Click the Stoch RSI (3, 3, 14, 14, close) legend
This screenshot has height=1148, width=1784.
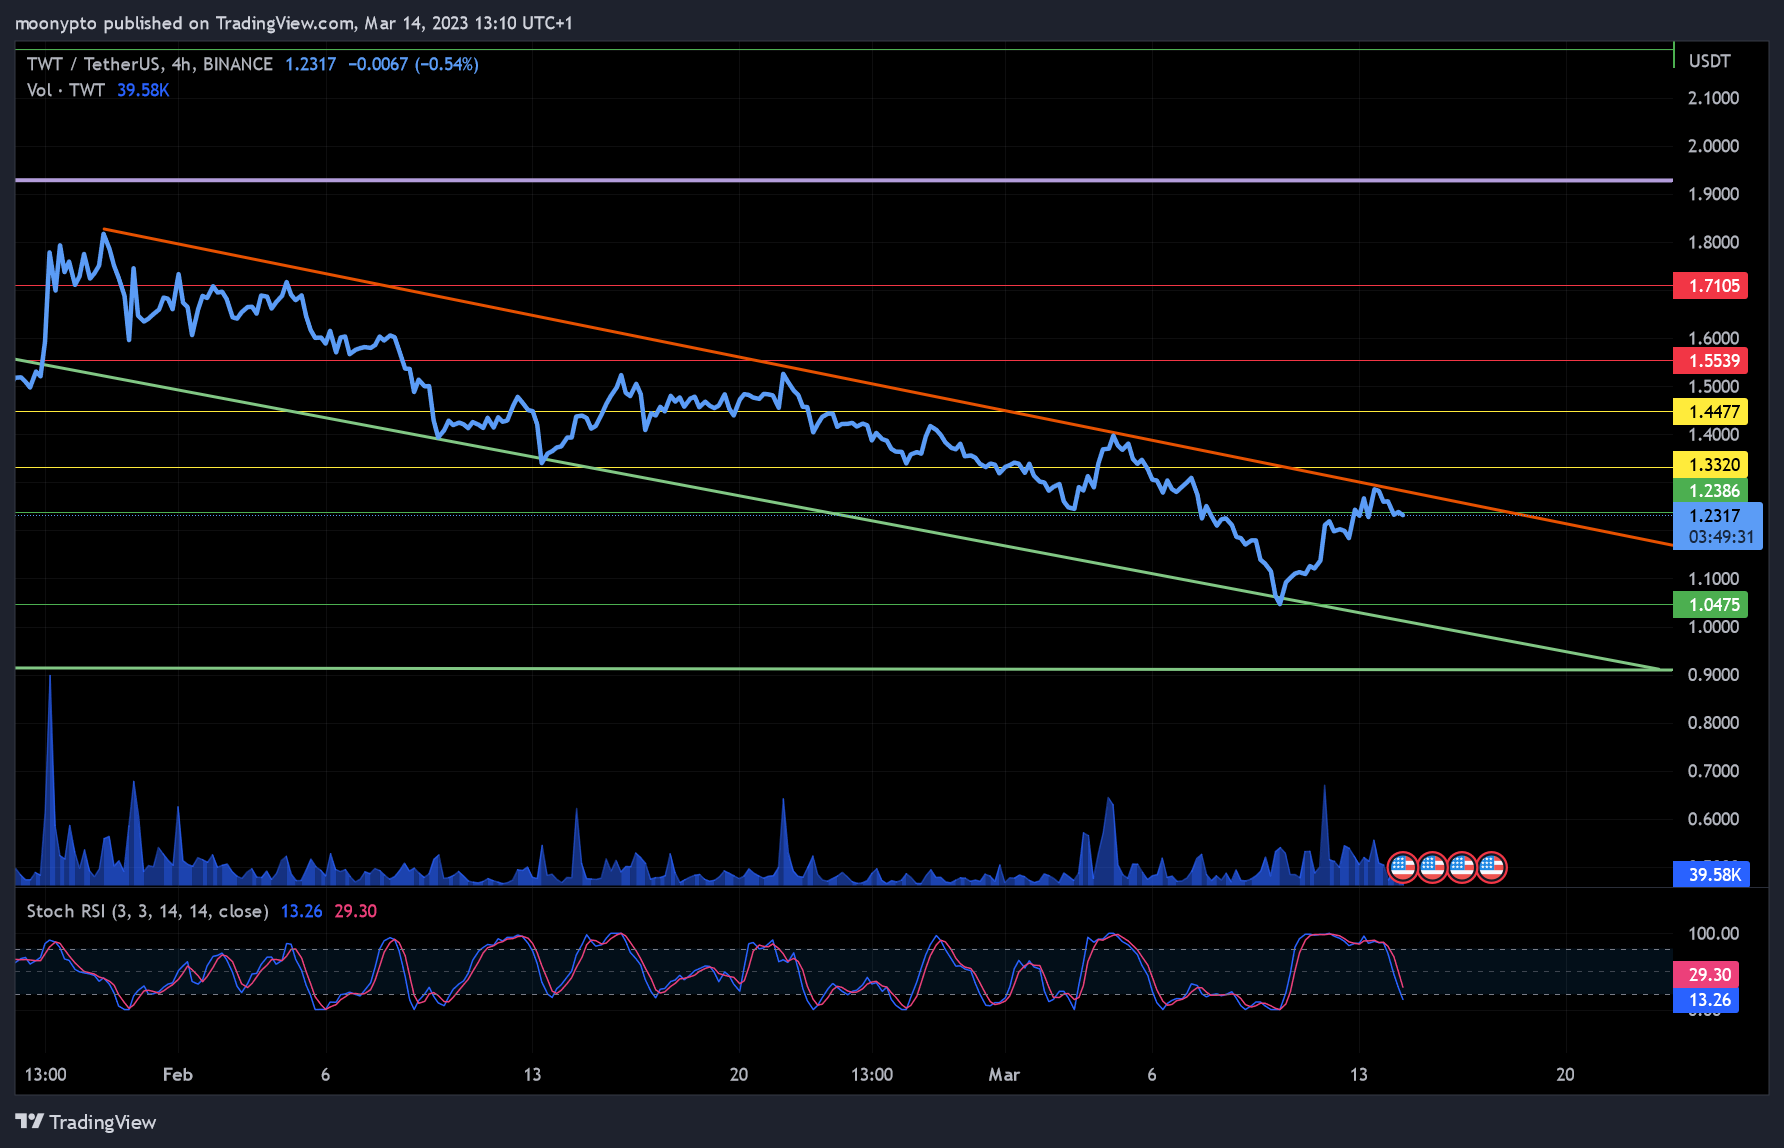(147, 911)
